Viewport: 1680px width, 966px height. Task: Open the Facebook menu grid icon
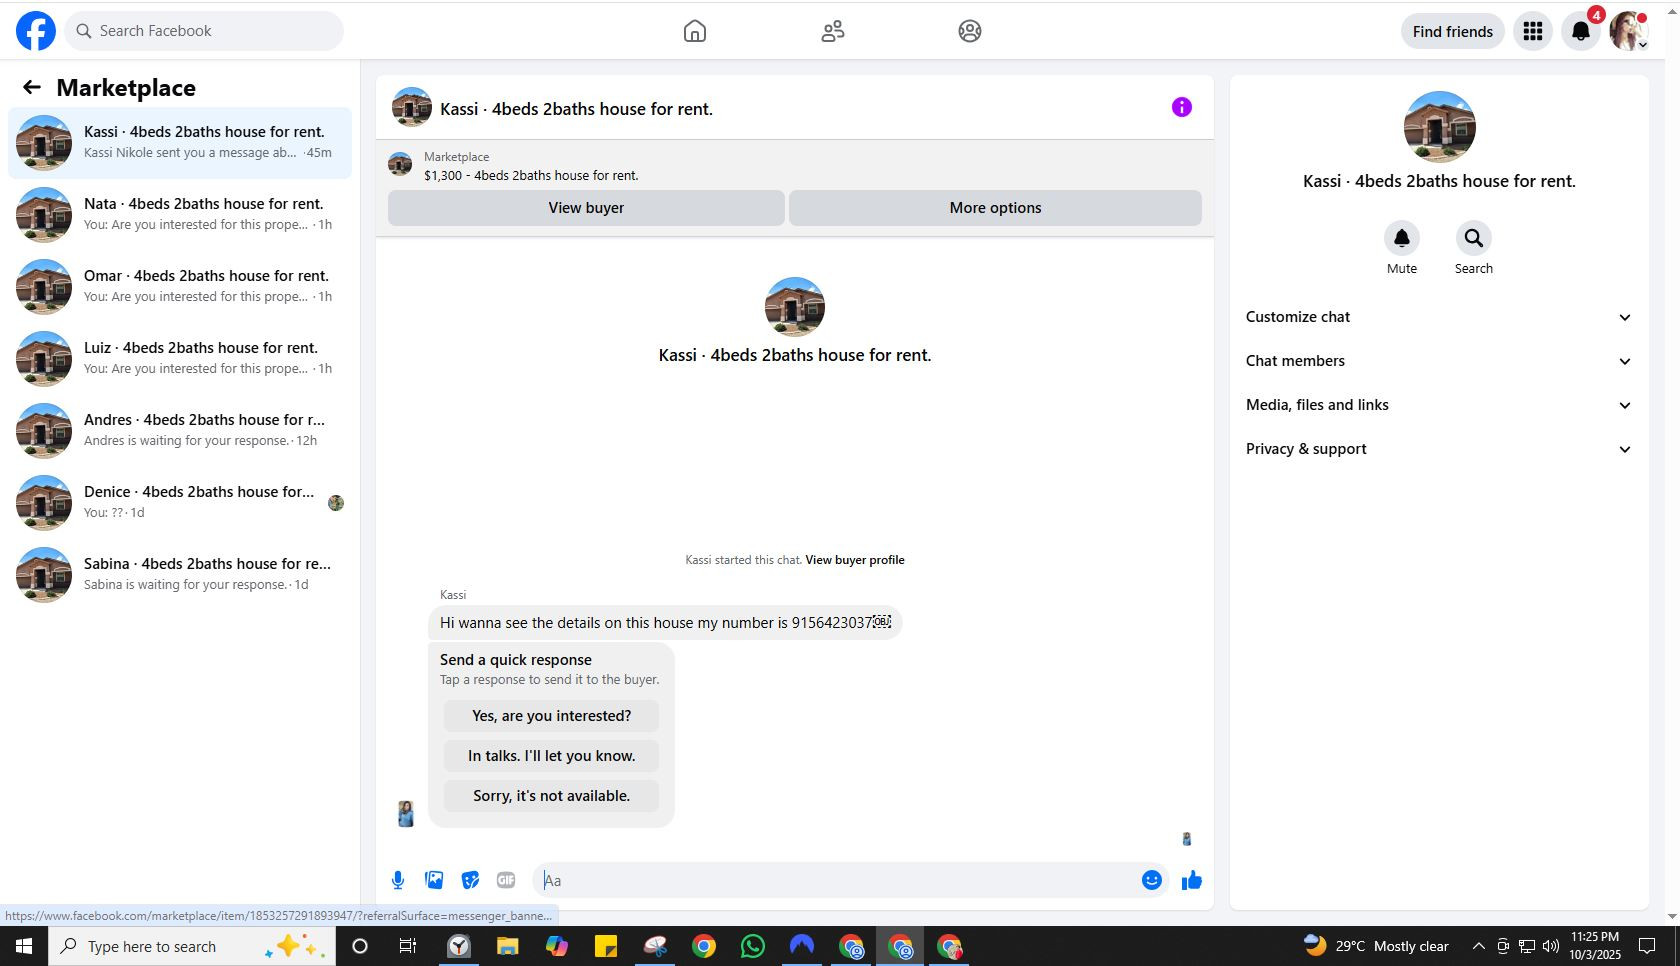coord(1533,31)
